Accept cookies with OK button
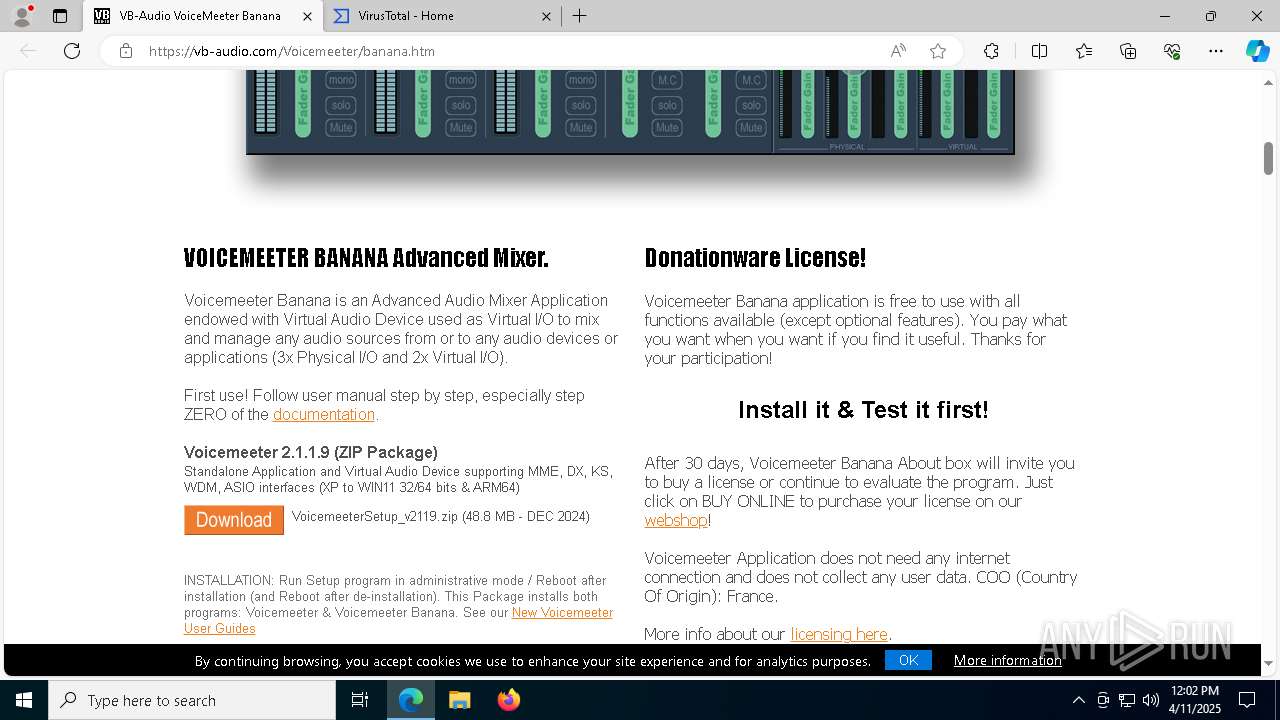The width and height of the screenshot is (1280, 720). (908, 660)
